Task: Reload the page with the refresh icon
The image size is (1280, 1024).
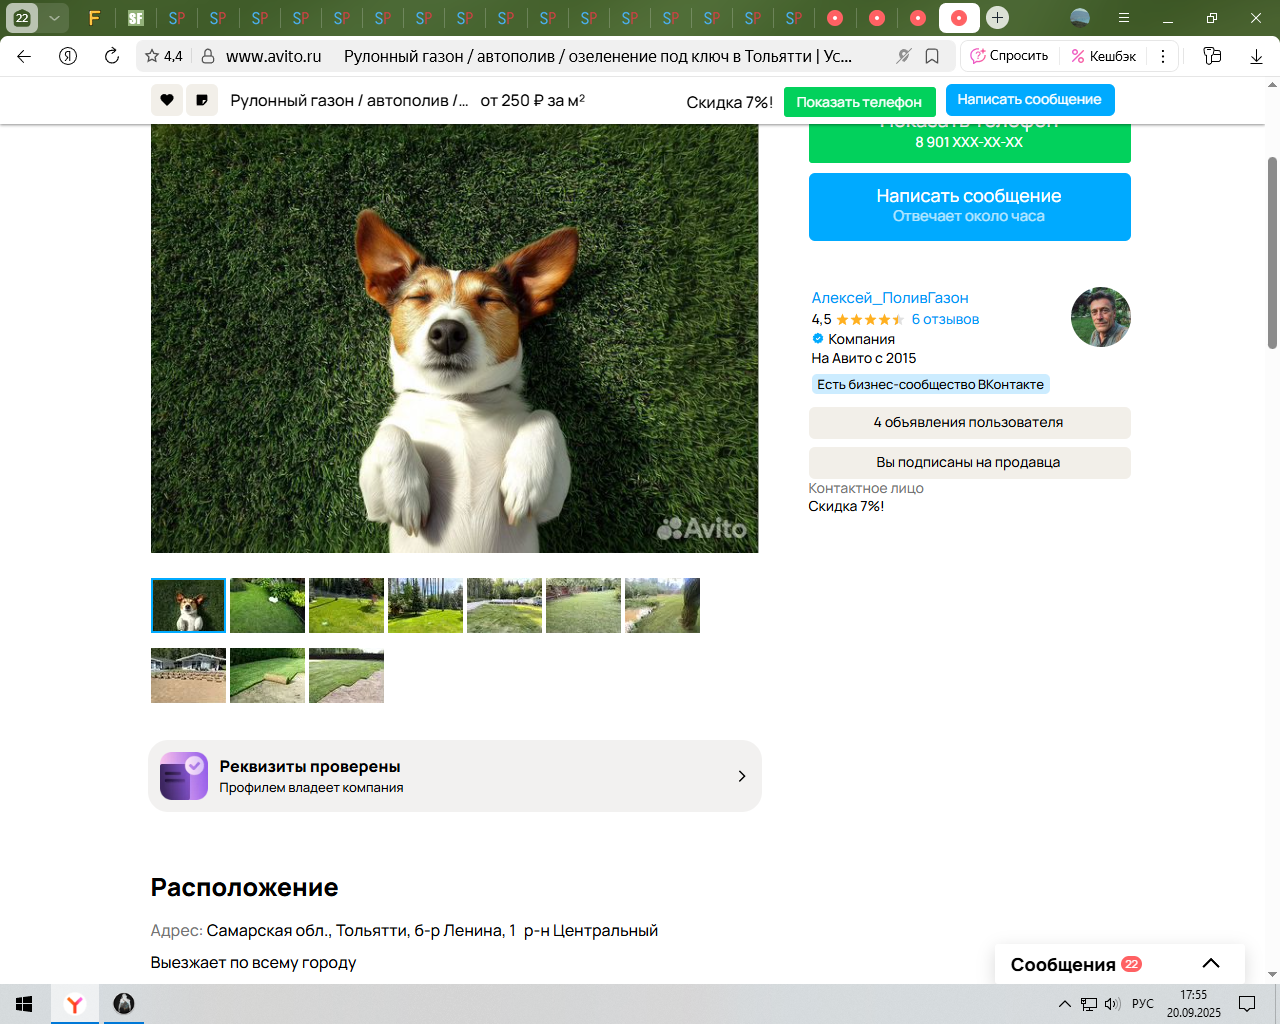Action: (x=112, y=56)
